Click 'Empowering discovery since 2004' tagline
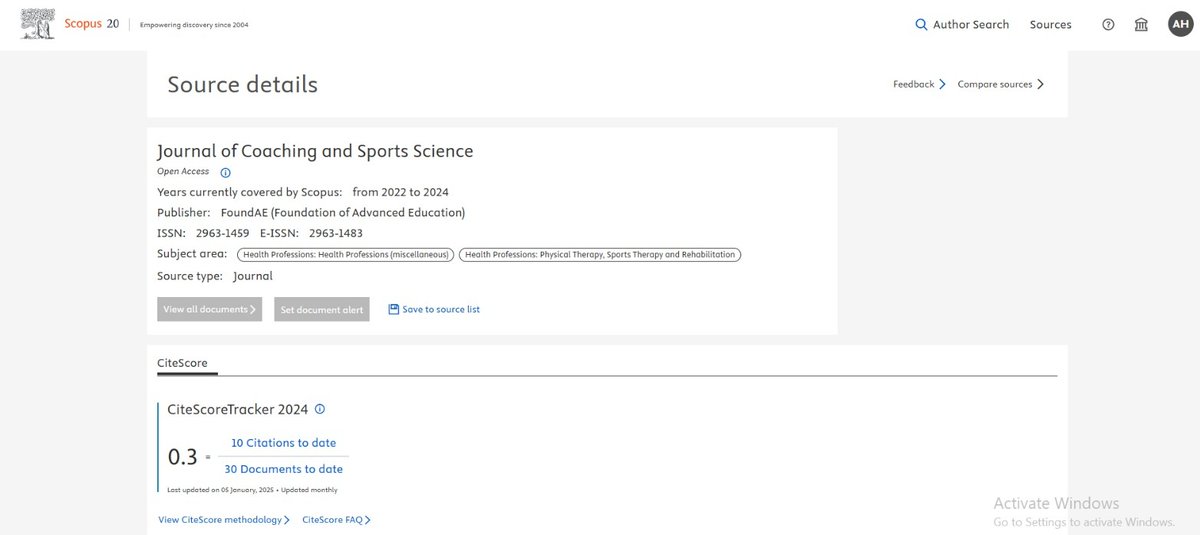 coord(194,25)
